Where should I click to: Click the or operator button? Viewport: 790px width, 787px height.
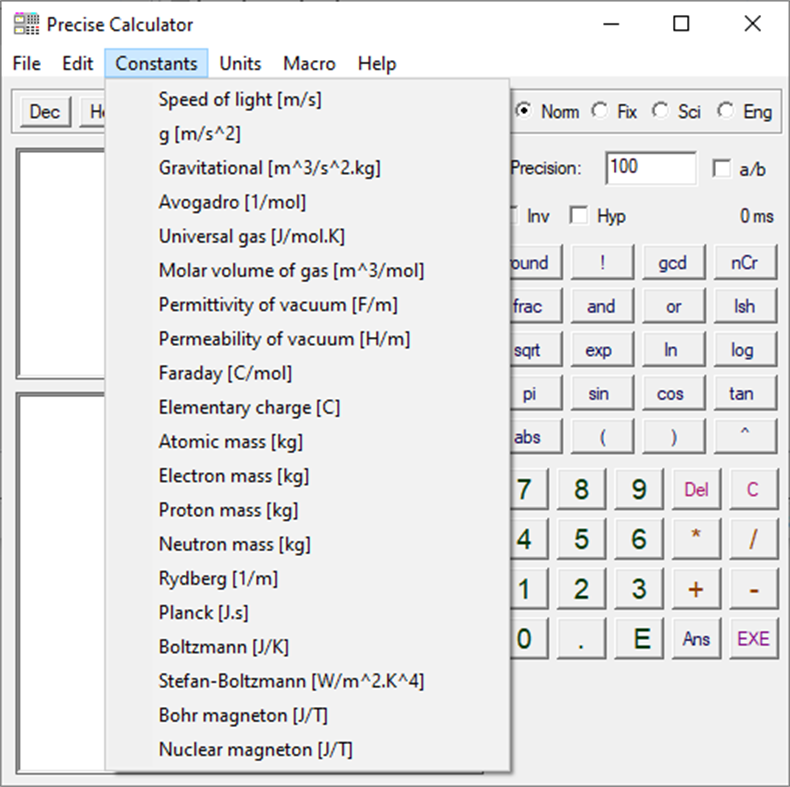pyautogui.click(x=674, y=306)
